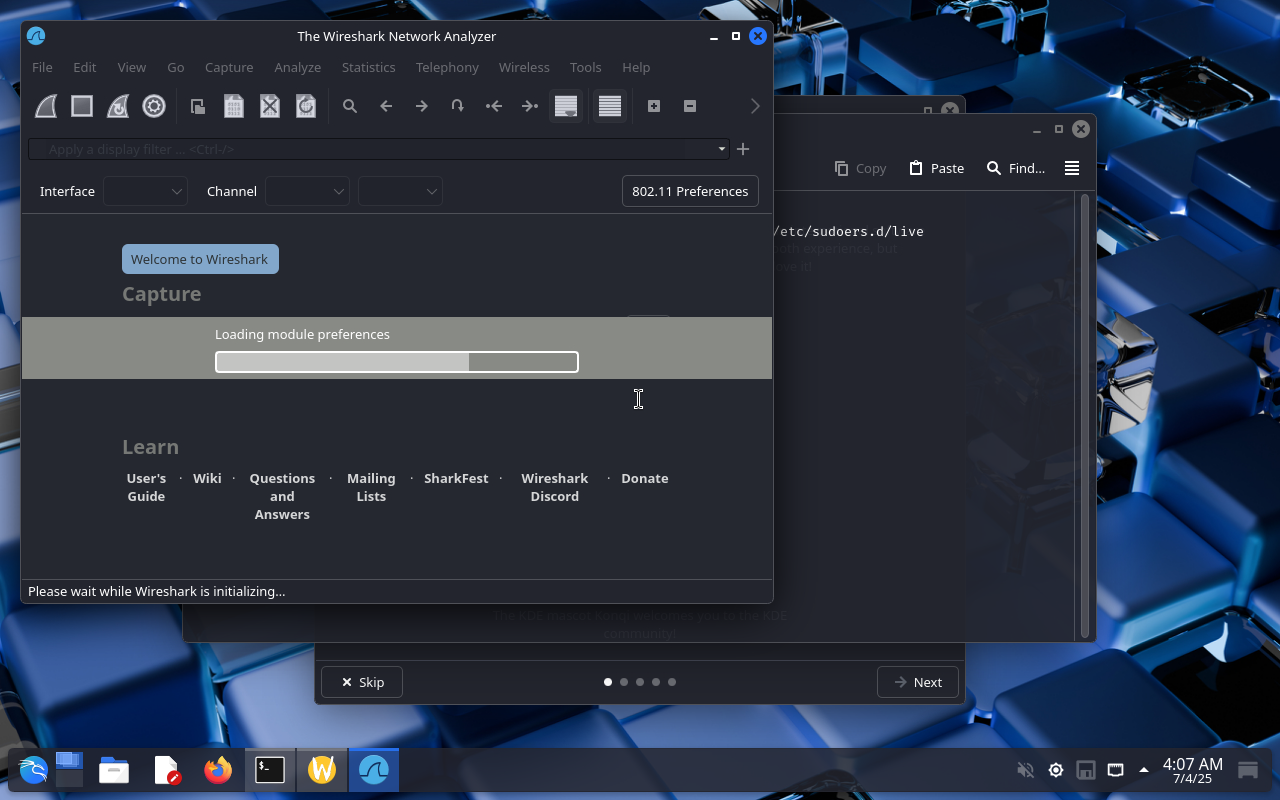Screen dimensions: 1280x800
Task: Open the Statistics menu
Action: pyautogui.click(x=369, y=67)
